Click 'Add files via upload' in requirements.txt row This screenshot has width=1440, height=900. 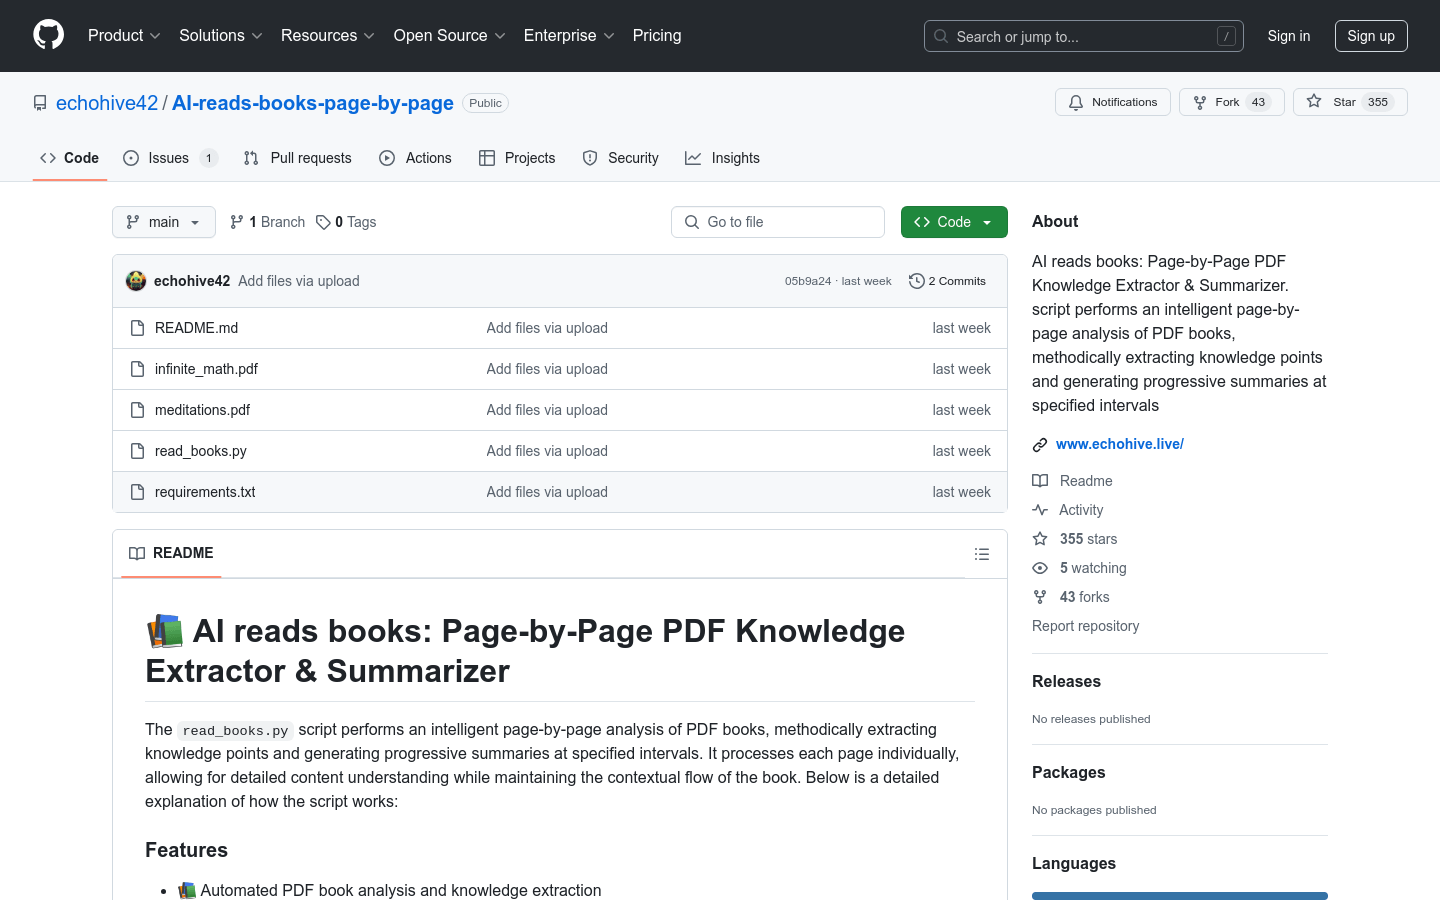click(x=547, y=492)
